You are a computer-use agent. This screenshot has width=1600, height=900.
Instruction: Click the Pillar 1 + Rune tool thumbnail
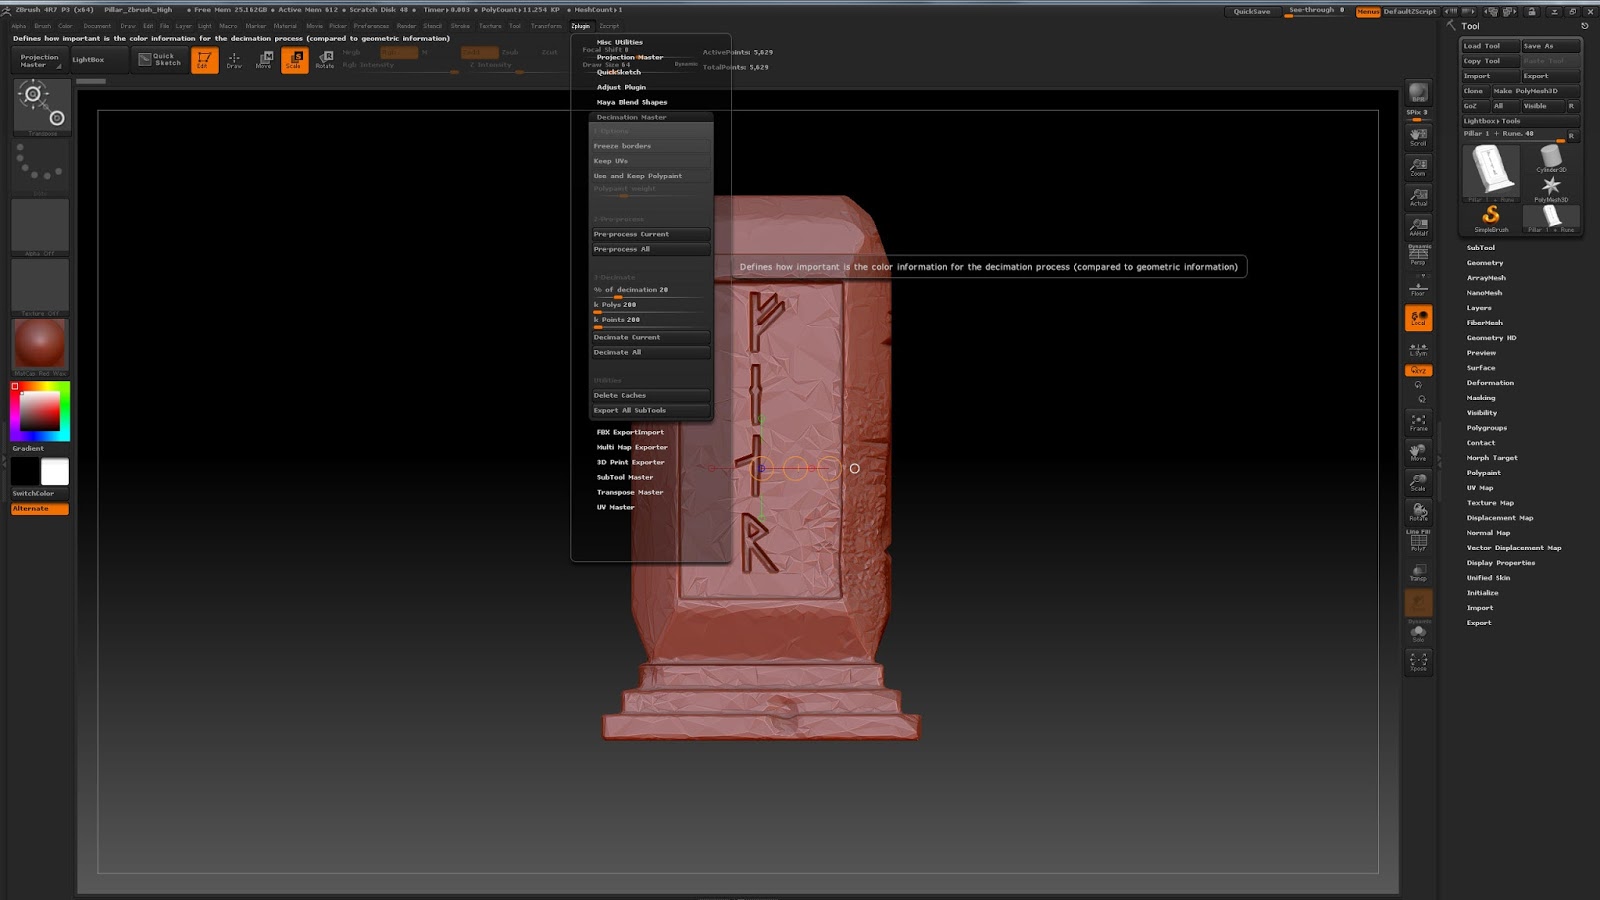(1489, 173)
